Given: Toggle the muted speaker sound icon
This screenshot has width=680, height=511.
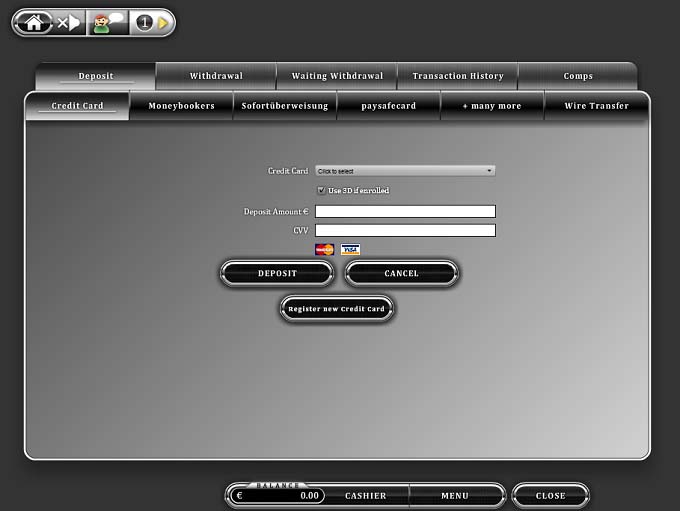Looking at the screenshot, I should (x=69, y=22).
